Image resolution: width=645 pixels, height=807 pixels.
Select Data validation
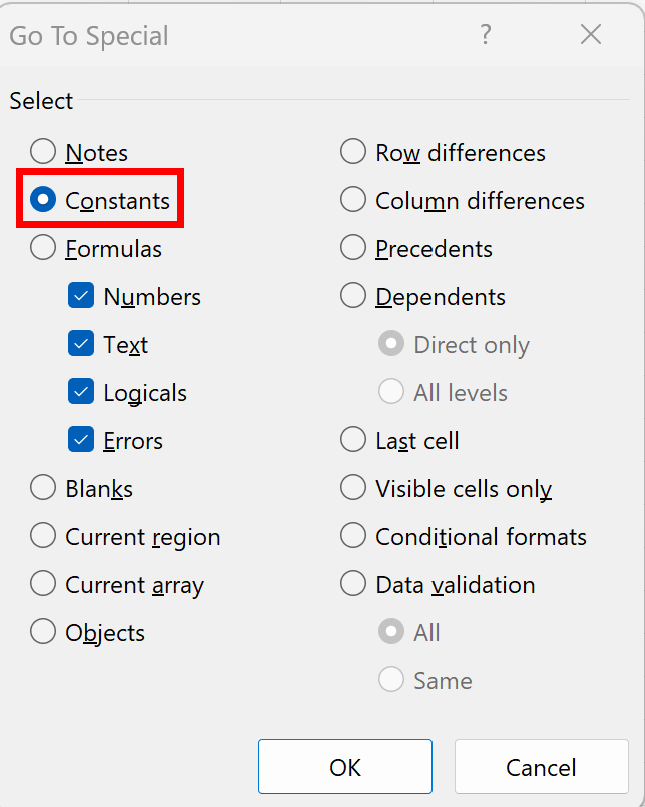[353, 584]
